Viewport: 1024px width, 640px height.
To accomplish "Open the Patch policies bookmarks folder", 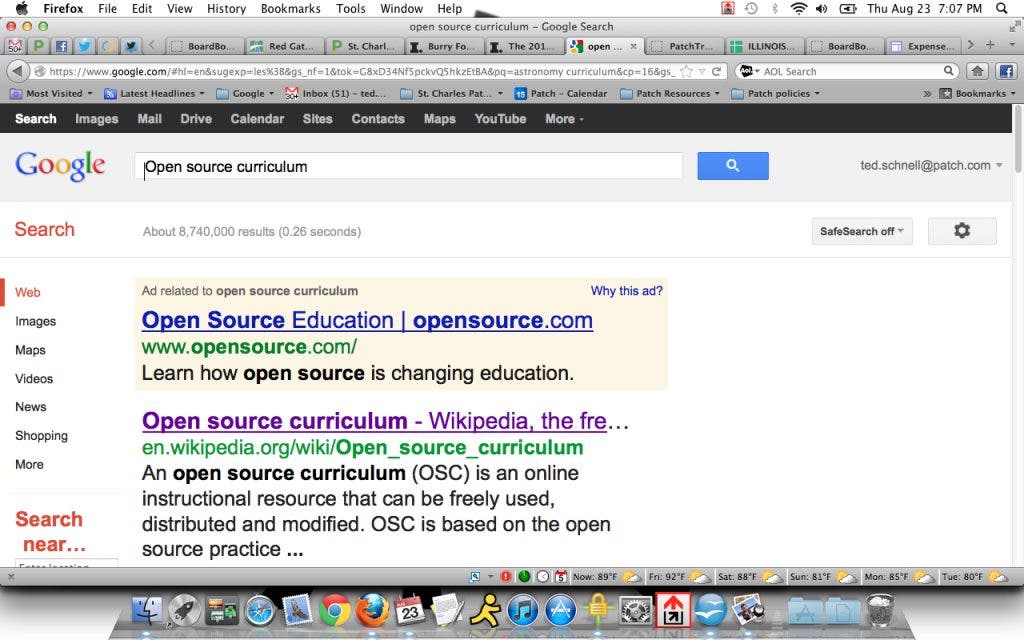I will (x=776, y=93).
